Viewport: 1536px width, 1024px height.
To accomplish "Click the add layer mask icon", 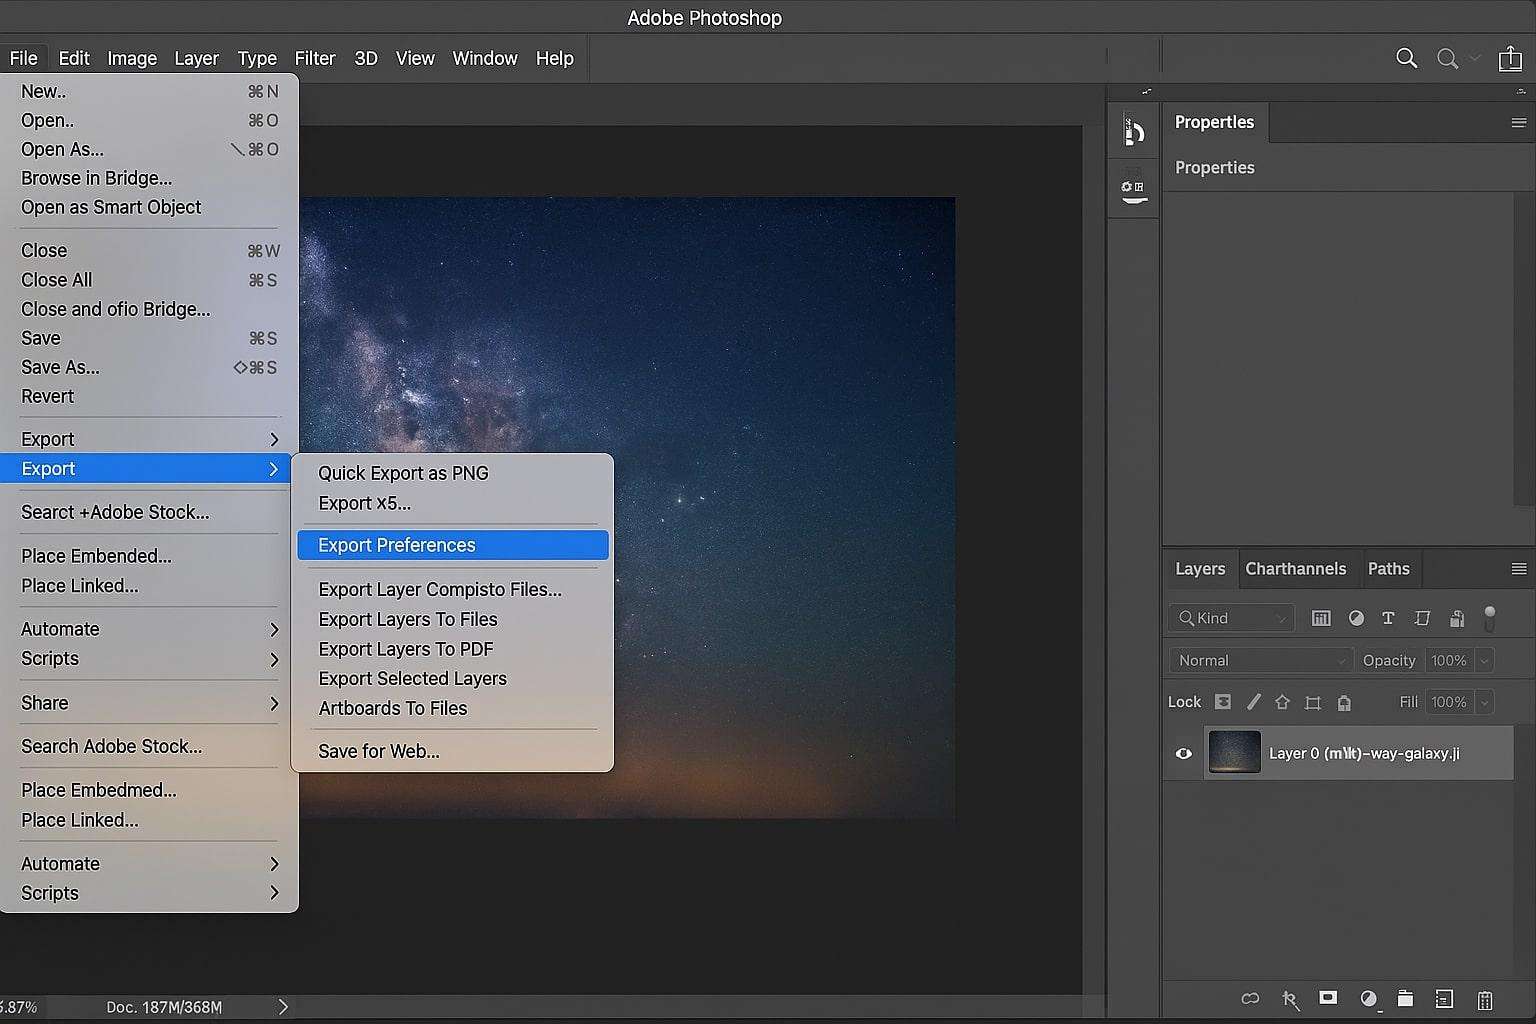I will pyautogui.click(x=1328, y=997).
